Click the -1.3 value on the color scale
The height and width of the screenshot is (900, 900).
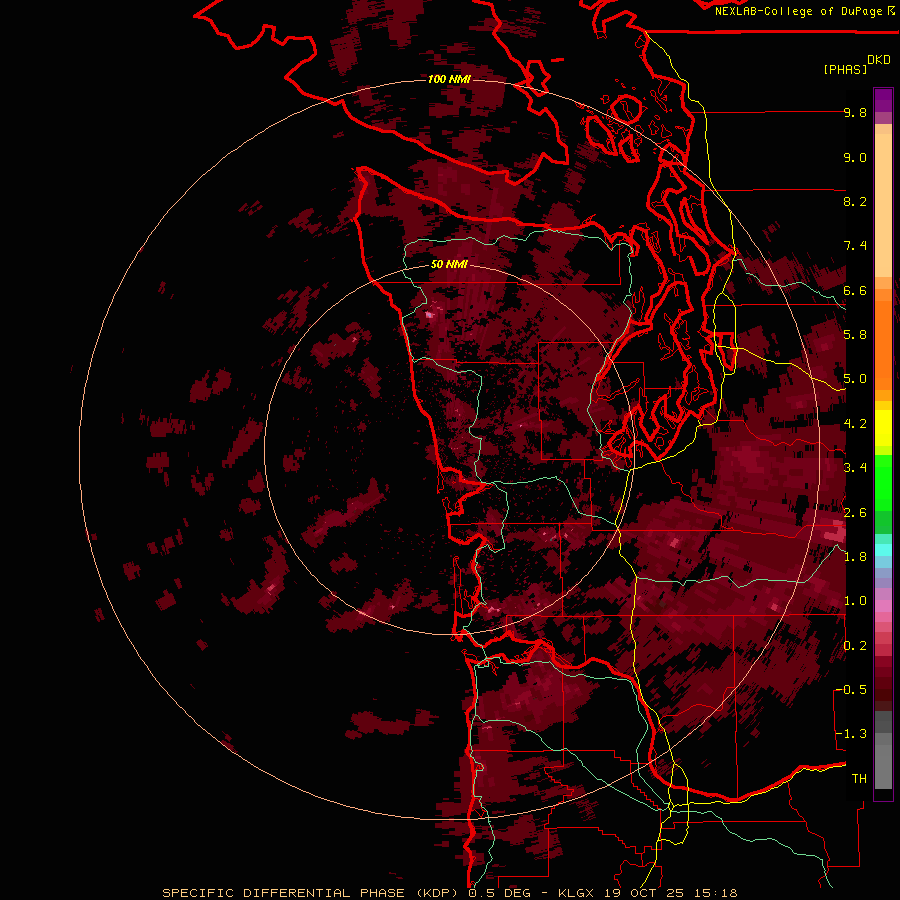[852, 735]
